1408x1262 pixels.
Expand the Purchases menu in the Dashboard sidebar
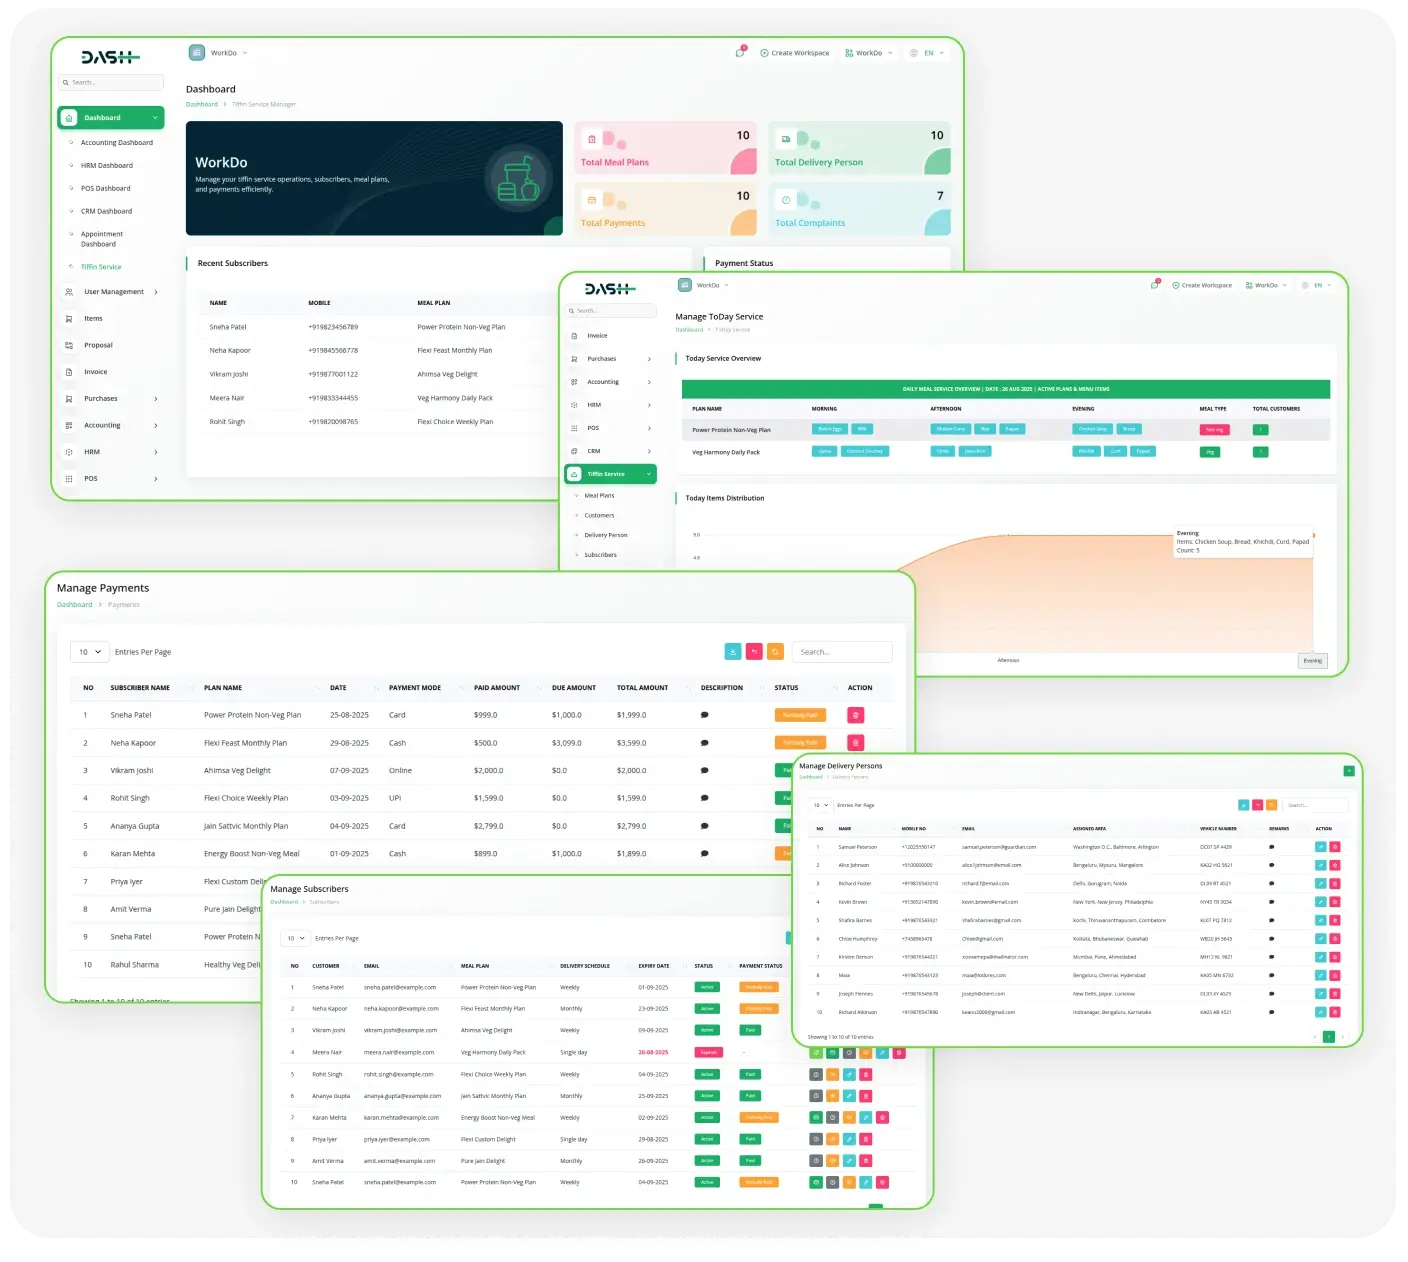coord(111,399)
